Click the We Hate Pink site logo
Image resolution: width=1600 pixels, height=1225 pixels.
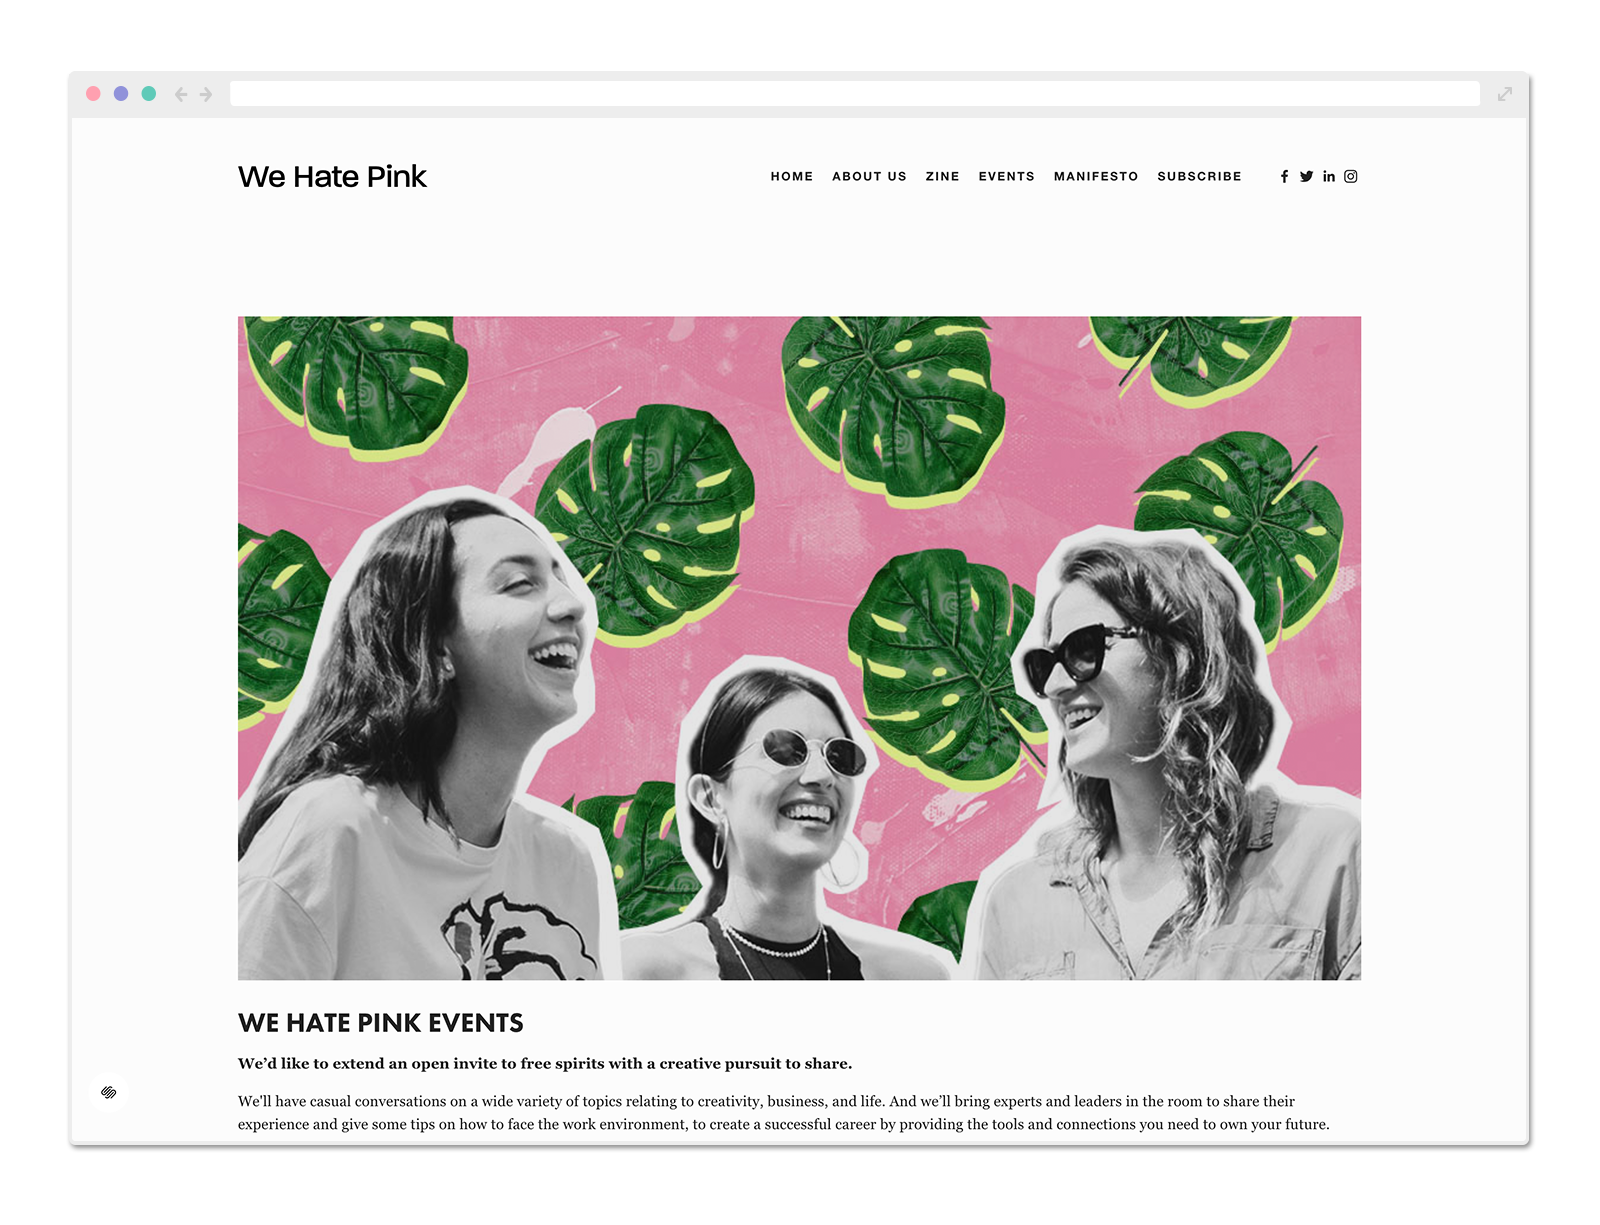pos(332,176)
